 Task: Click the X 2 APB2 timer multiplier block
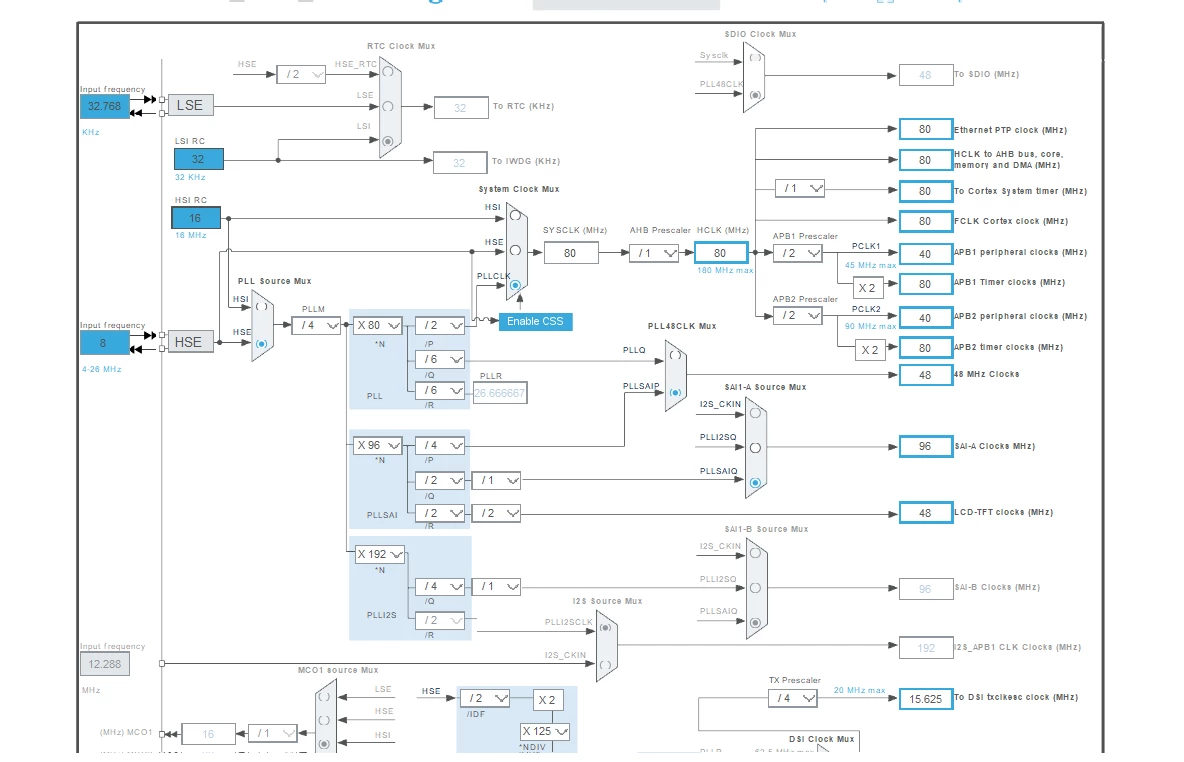click(x=870, y=350)
